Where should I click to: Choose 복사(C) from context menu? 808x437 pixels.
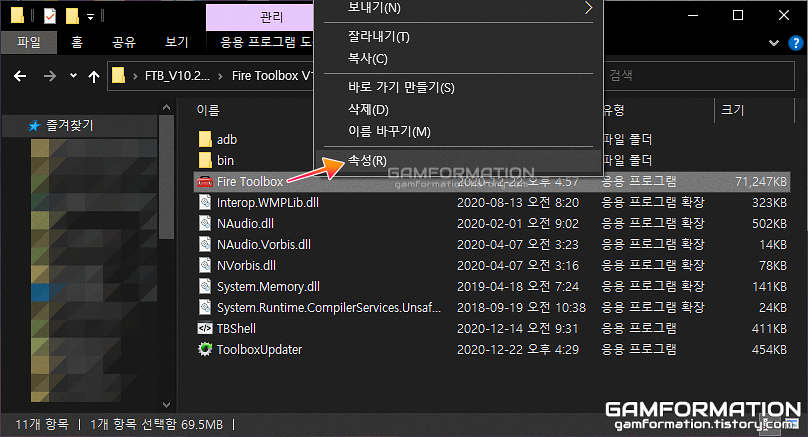pos(459,59)
